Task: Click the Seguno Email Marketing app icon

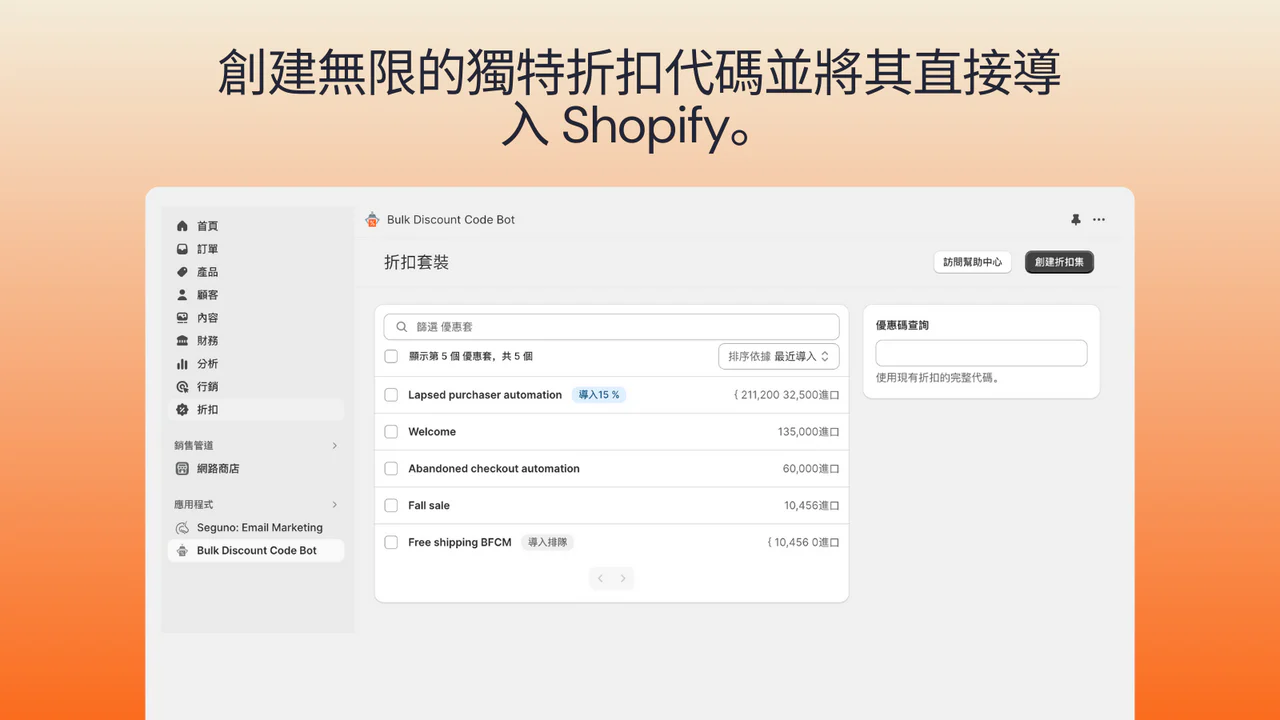Action: click(182, 528)
